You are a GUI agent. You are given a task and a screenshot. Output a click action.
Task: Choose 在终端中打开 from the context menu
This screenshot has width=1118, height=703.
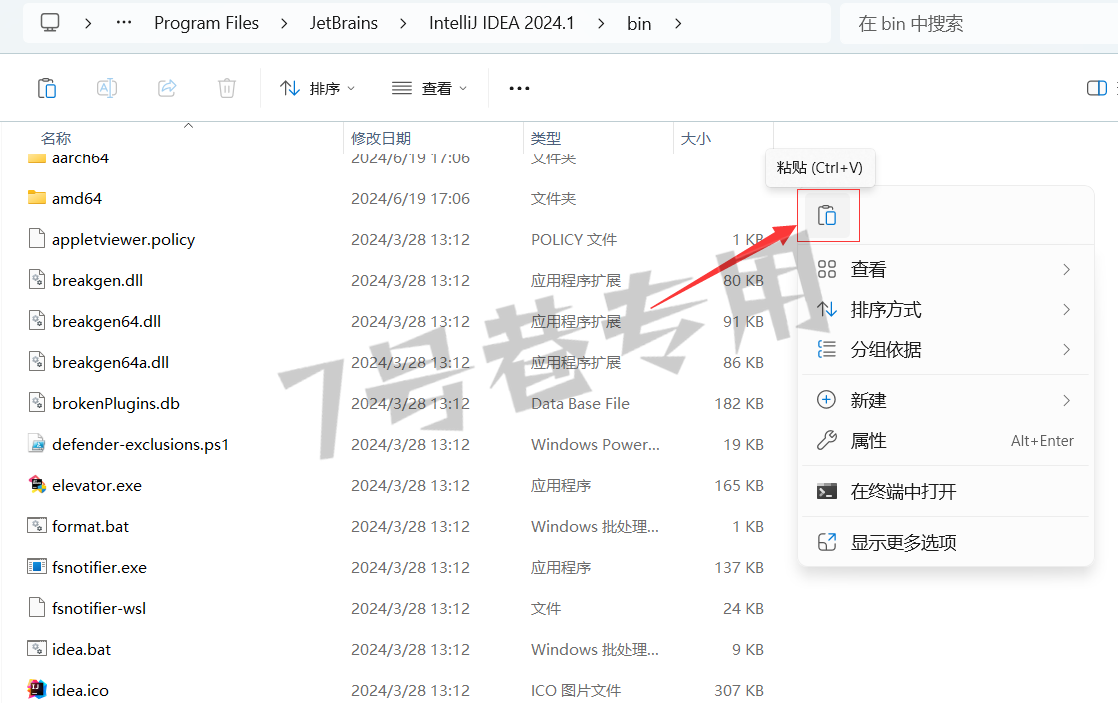pos(945,491)
